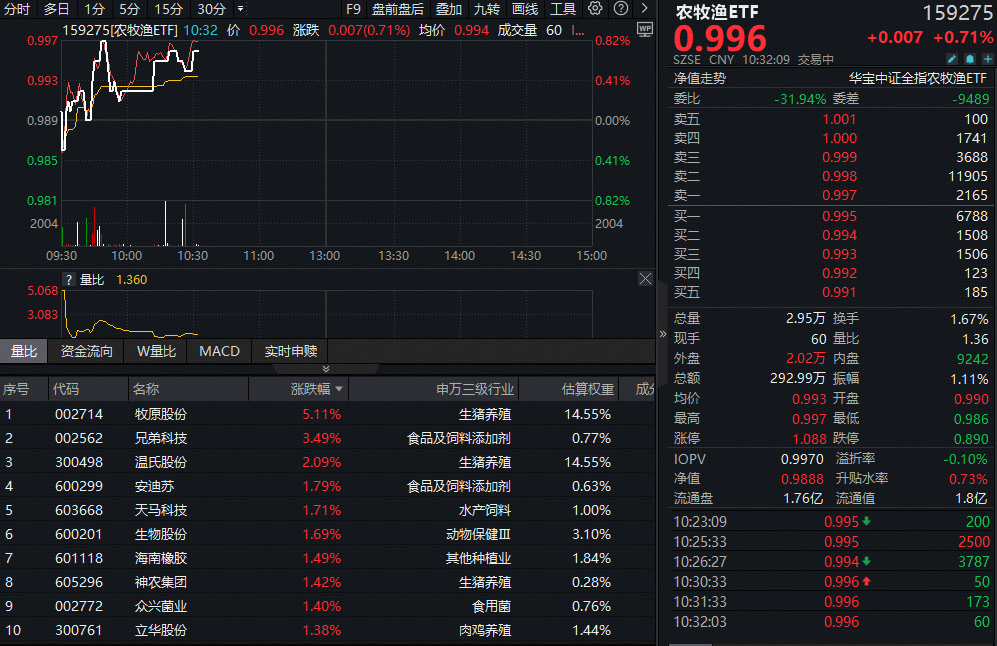This screenshot has width=997, height=646.
Task: Click right arrow at toolbar end
Action: click(x=644, y=9)
